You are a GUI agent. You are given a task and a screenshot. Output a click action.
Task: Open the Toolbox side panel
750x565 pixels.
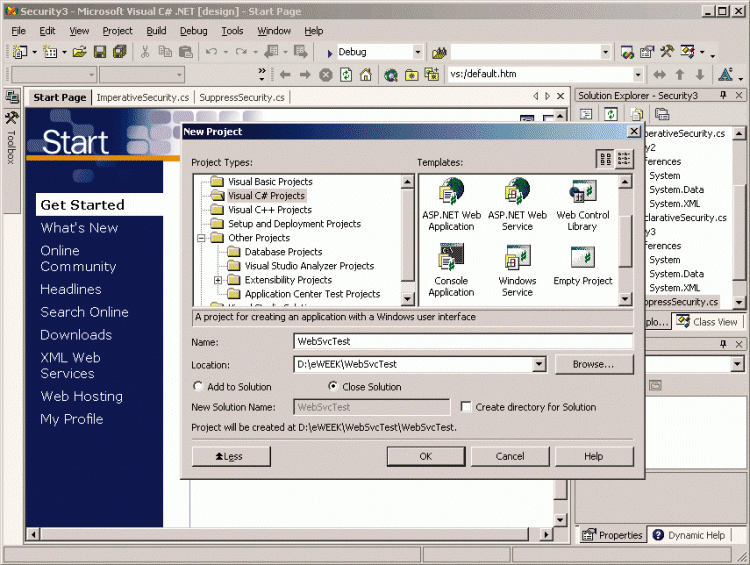click(11, 139)
